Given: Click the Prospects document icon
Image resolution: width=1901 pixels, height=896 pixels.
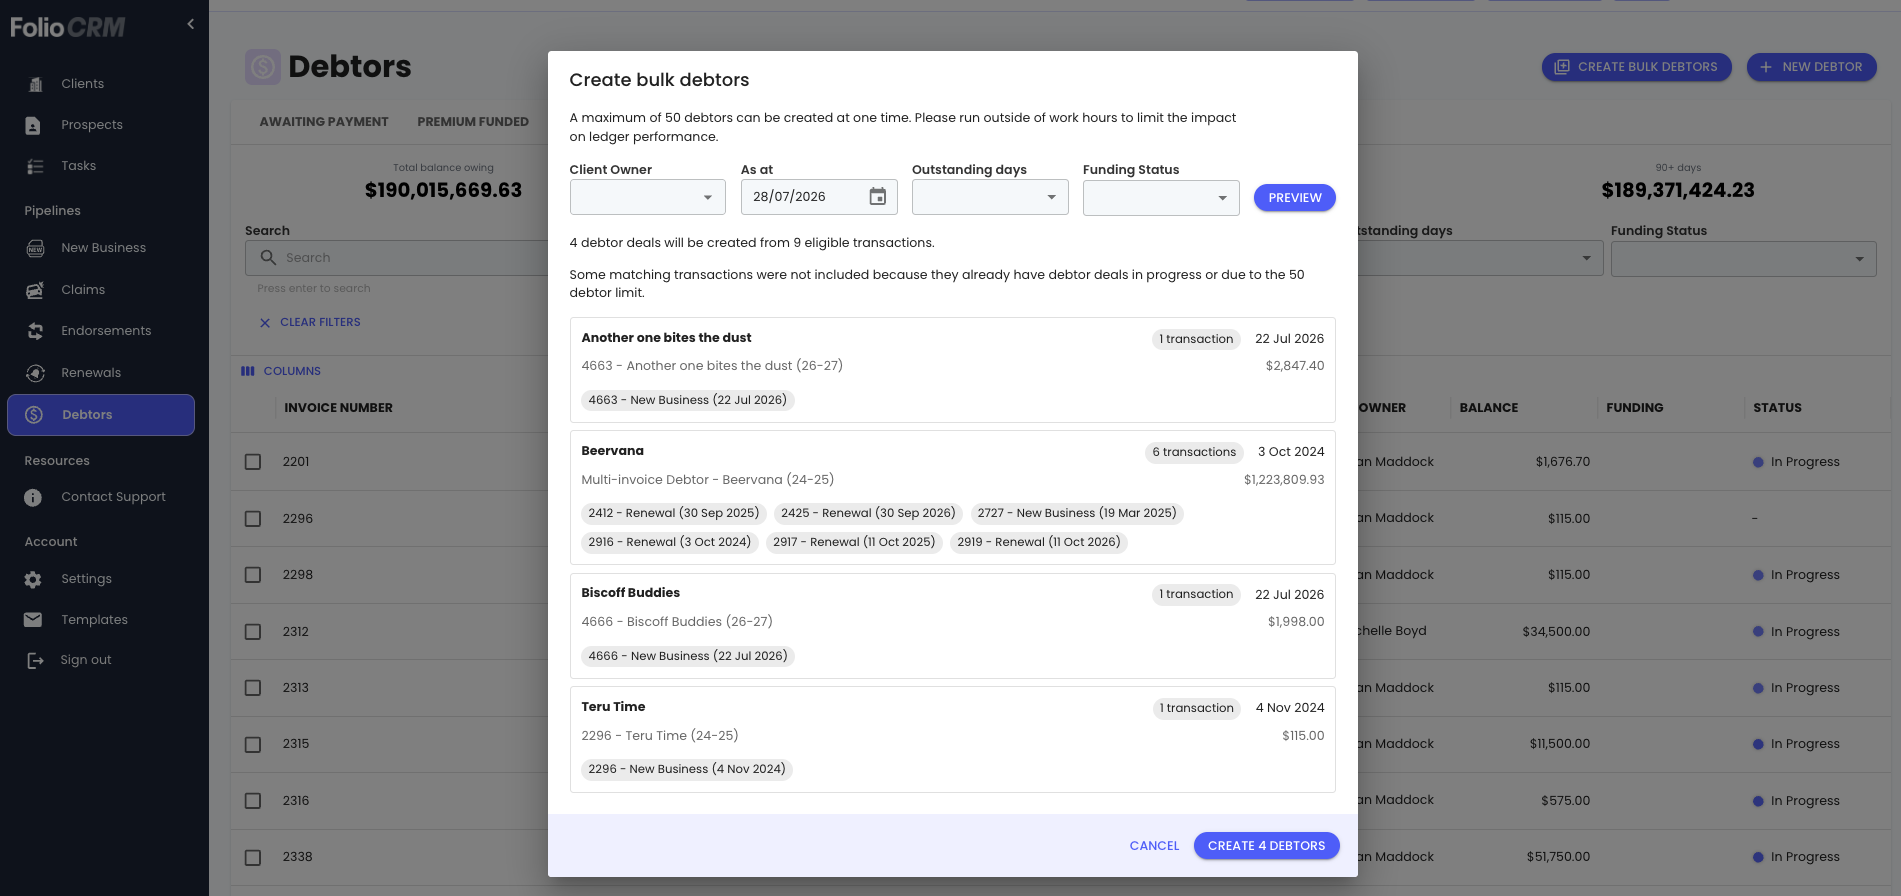Looking at the screenshot, I should [33, 125].
